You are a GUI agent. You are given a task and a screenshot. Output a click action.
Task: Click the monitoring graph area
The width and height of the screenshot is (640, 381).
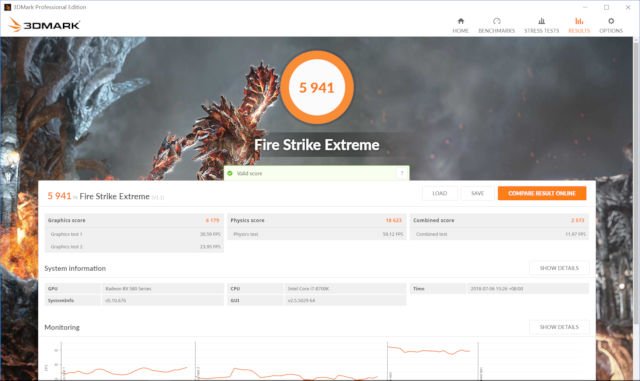click(317, 361)
